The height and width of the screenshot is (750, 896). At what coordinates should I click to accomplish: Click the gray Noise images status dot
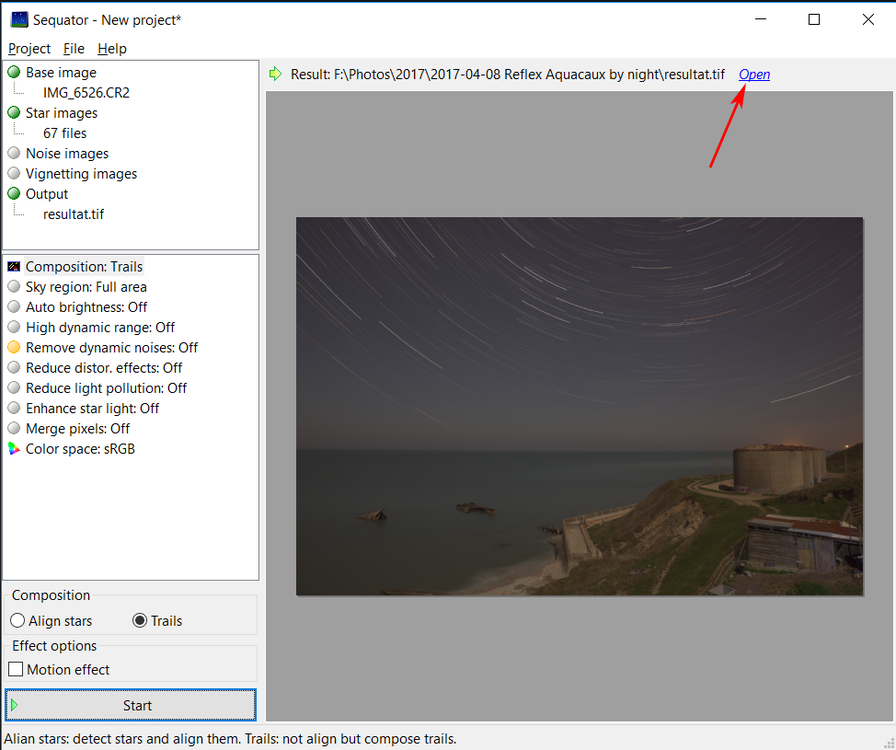(x=14, y=153)
